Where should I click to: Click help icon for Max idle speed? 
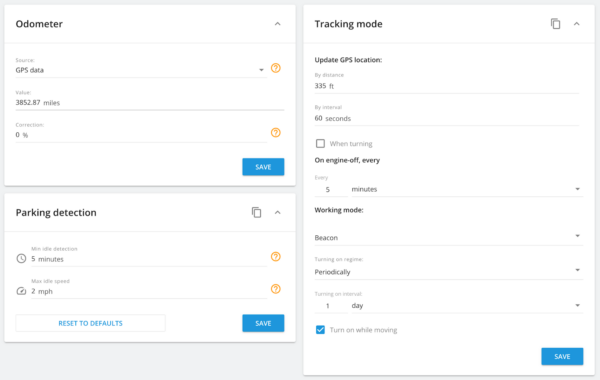click(x=276, y=289)
